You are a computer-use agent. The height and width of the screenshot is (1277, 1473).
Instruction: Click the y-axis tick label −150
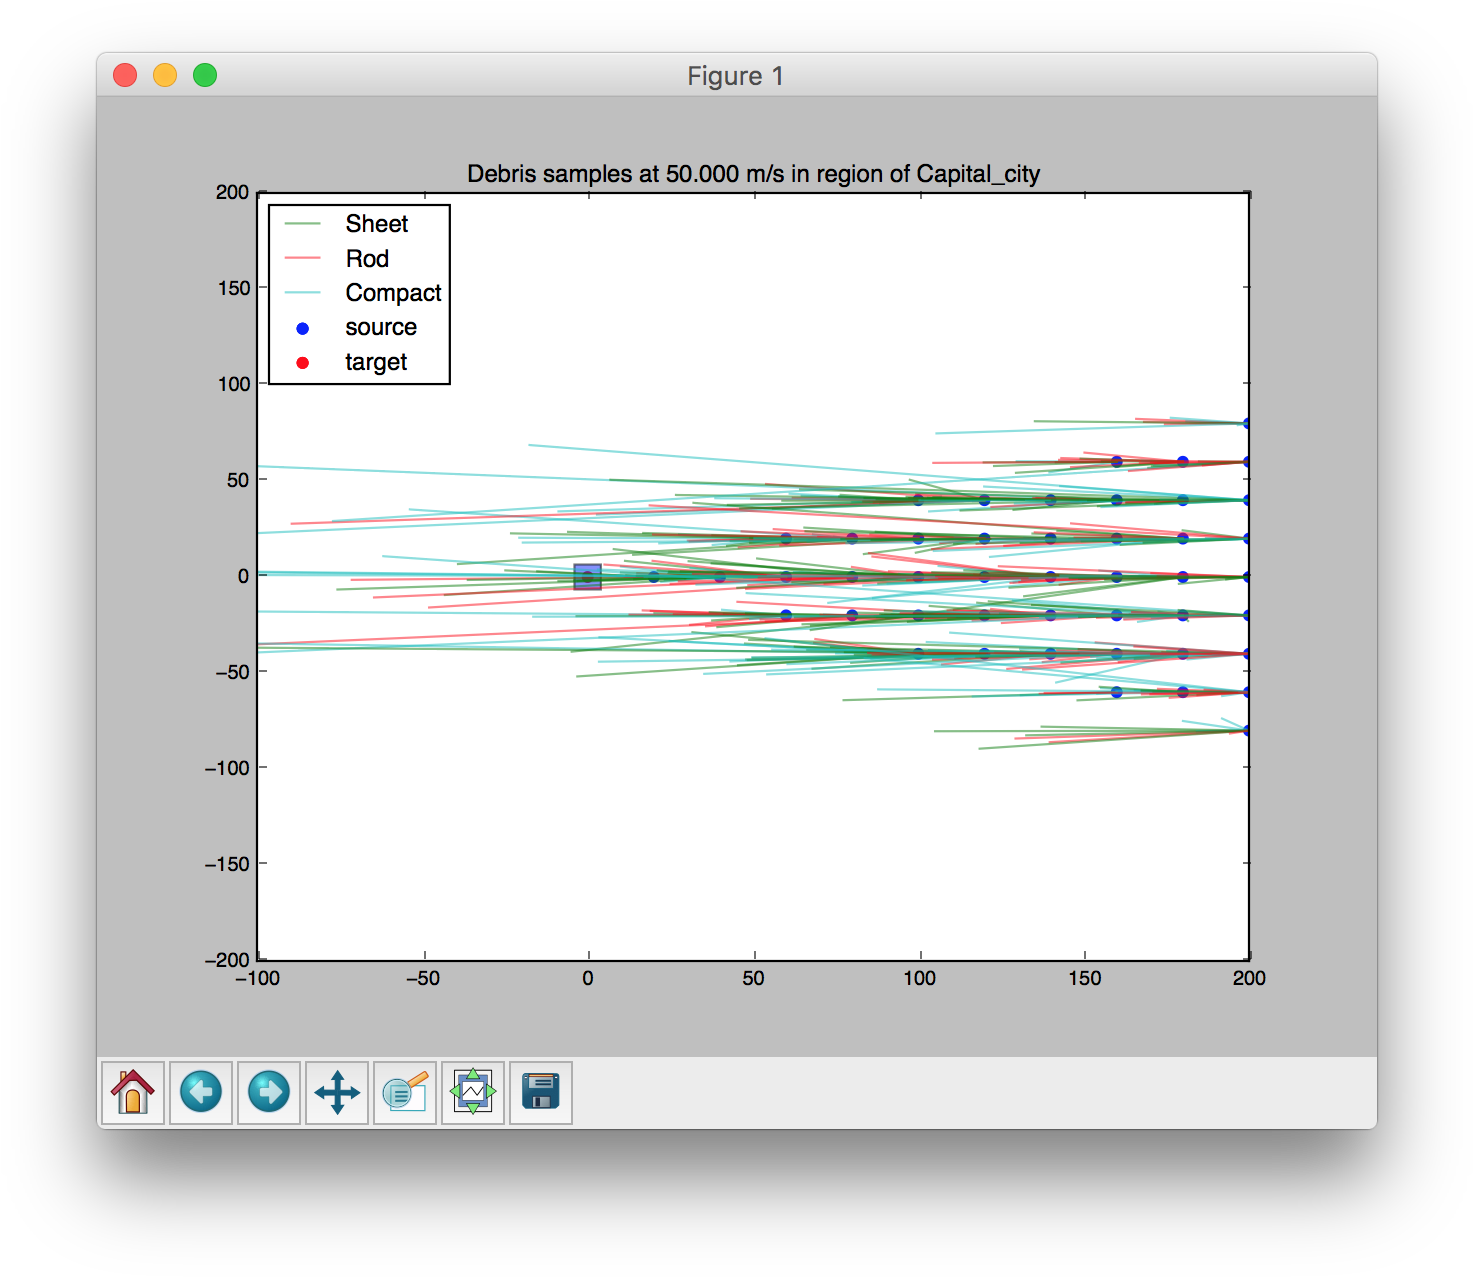coord(227,864)
